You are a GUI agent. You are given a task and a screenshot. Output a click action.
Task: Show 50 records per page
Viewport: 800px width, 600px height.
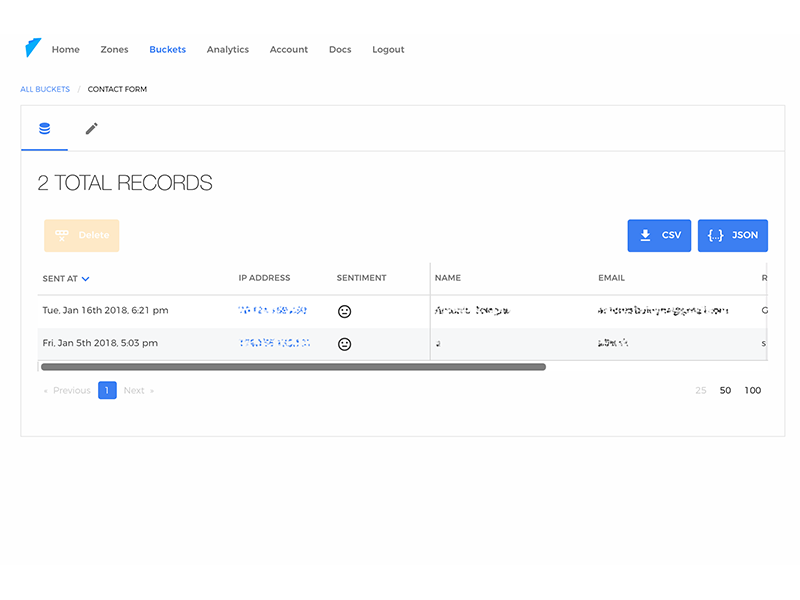725,390
